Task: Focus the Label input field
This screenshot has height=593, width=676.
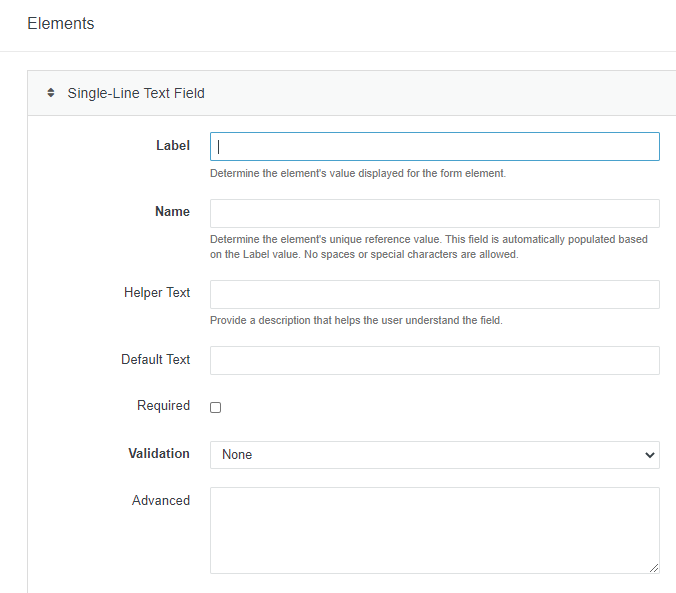Action: 434,146
